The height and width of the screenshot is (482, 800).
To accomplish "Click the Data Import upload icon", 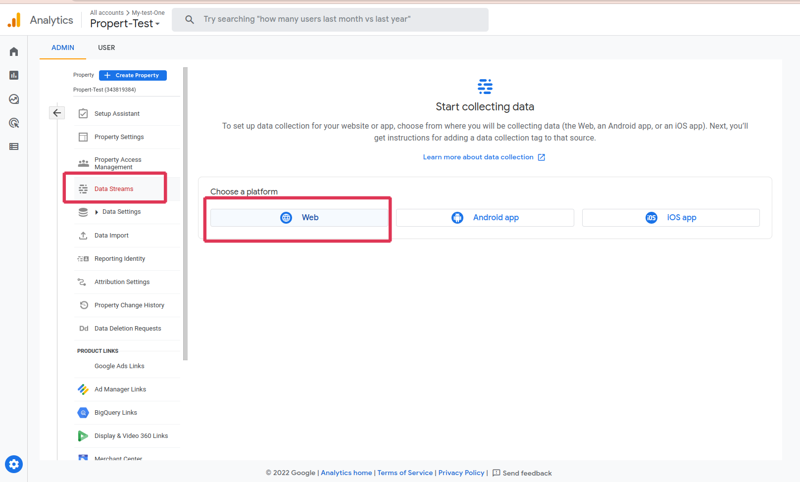I will tap(83, 235).
